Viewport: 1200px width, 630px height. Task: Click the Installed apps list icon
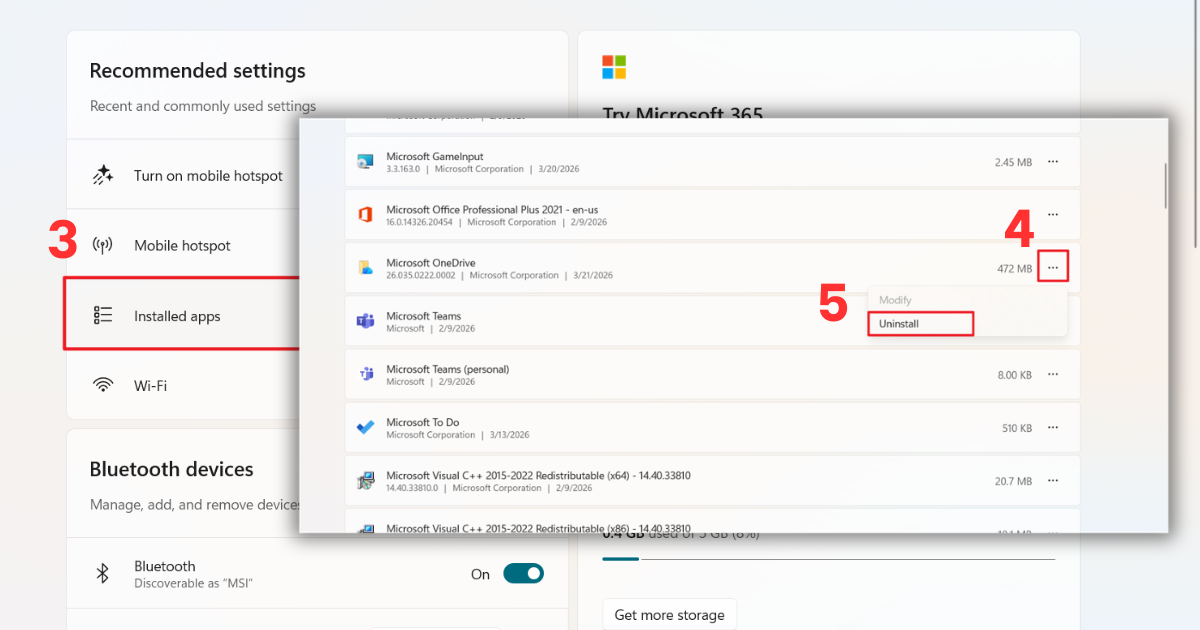[x=102, y=316]
